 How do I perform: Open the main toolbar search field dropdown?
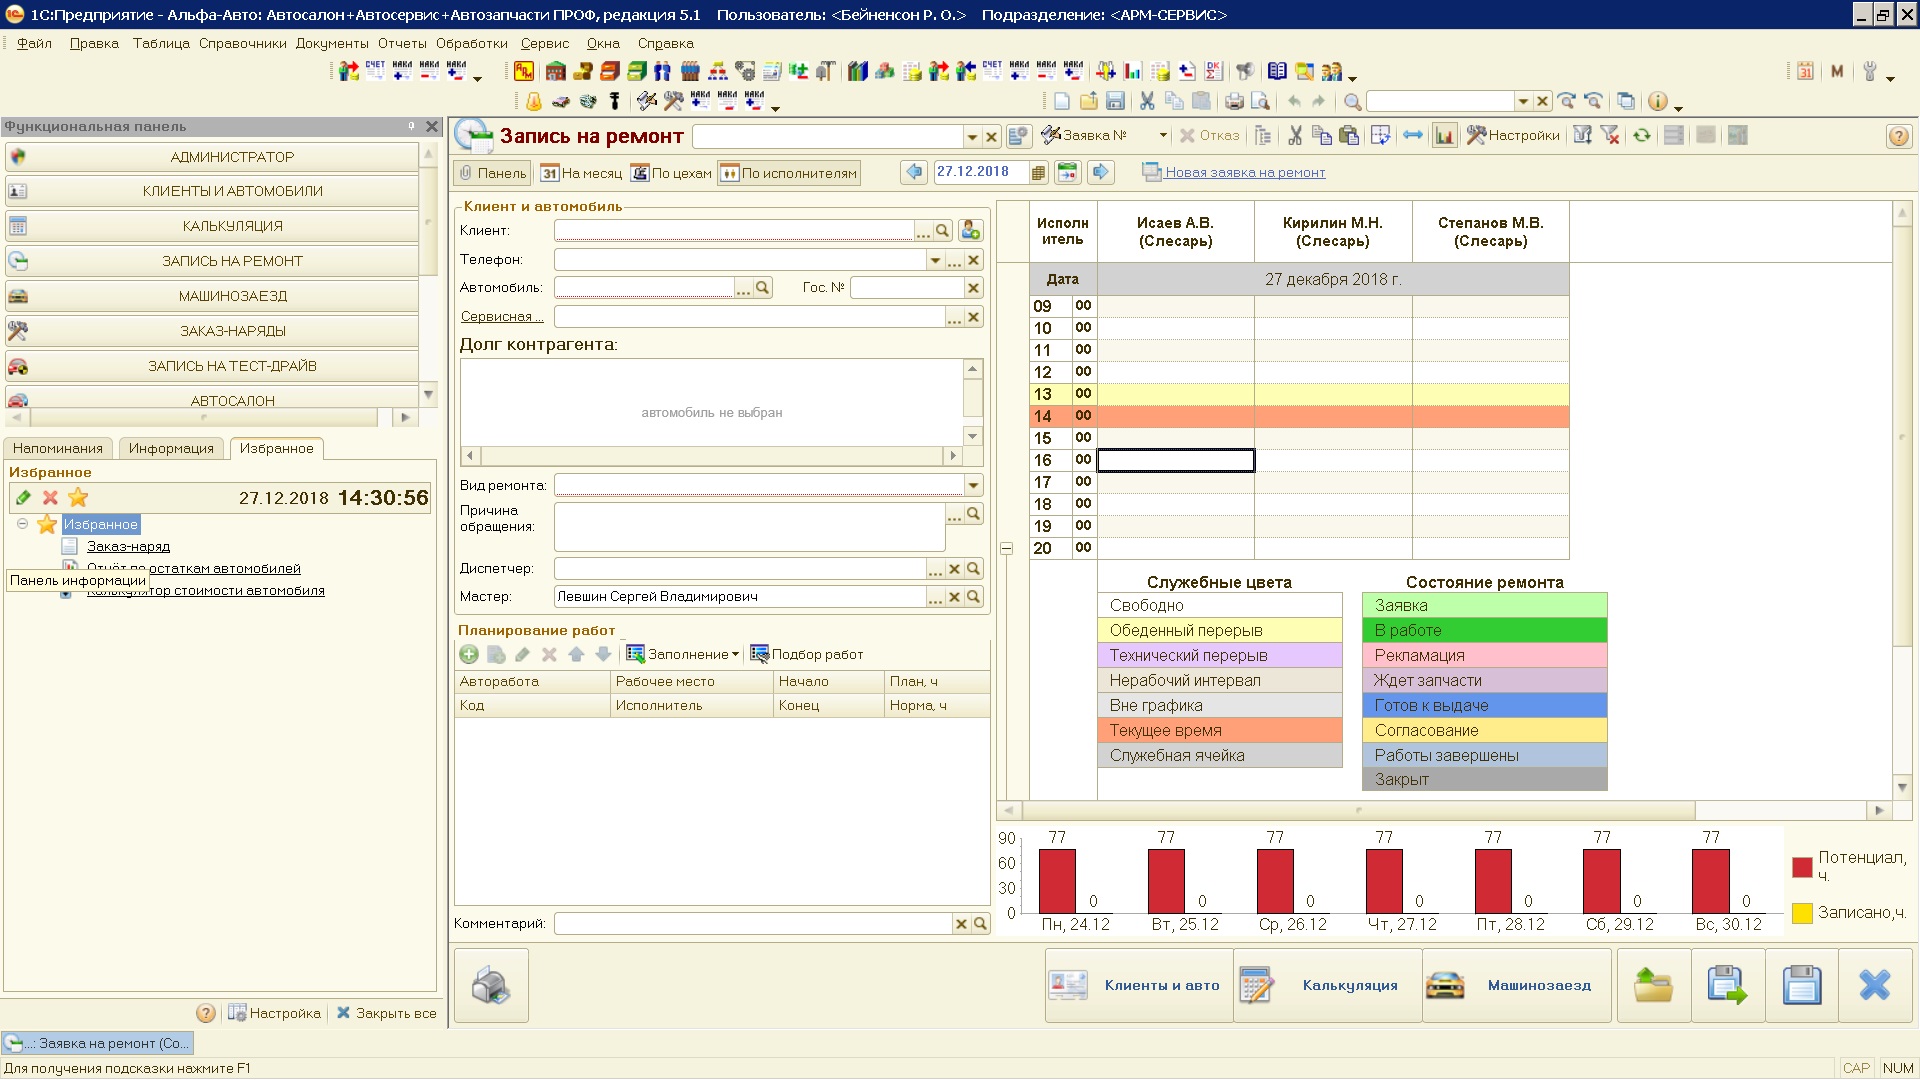click(x=1523, y=101)
